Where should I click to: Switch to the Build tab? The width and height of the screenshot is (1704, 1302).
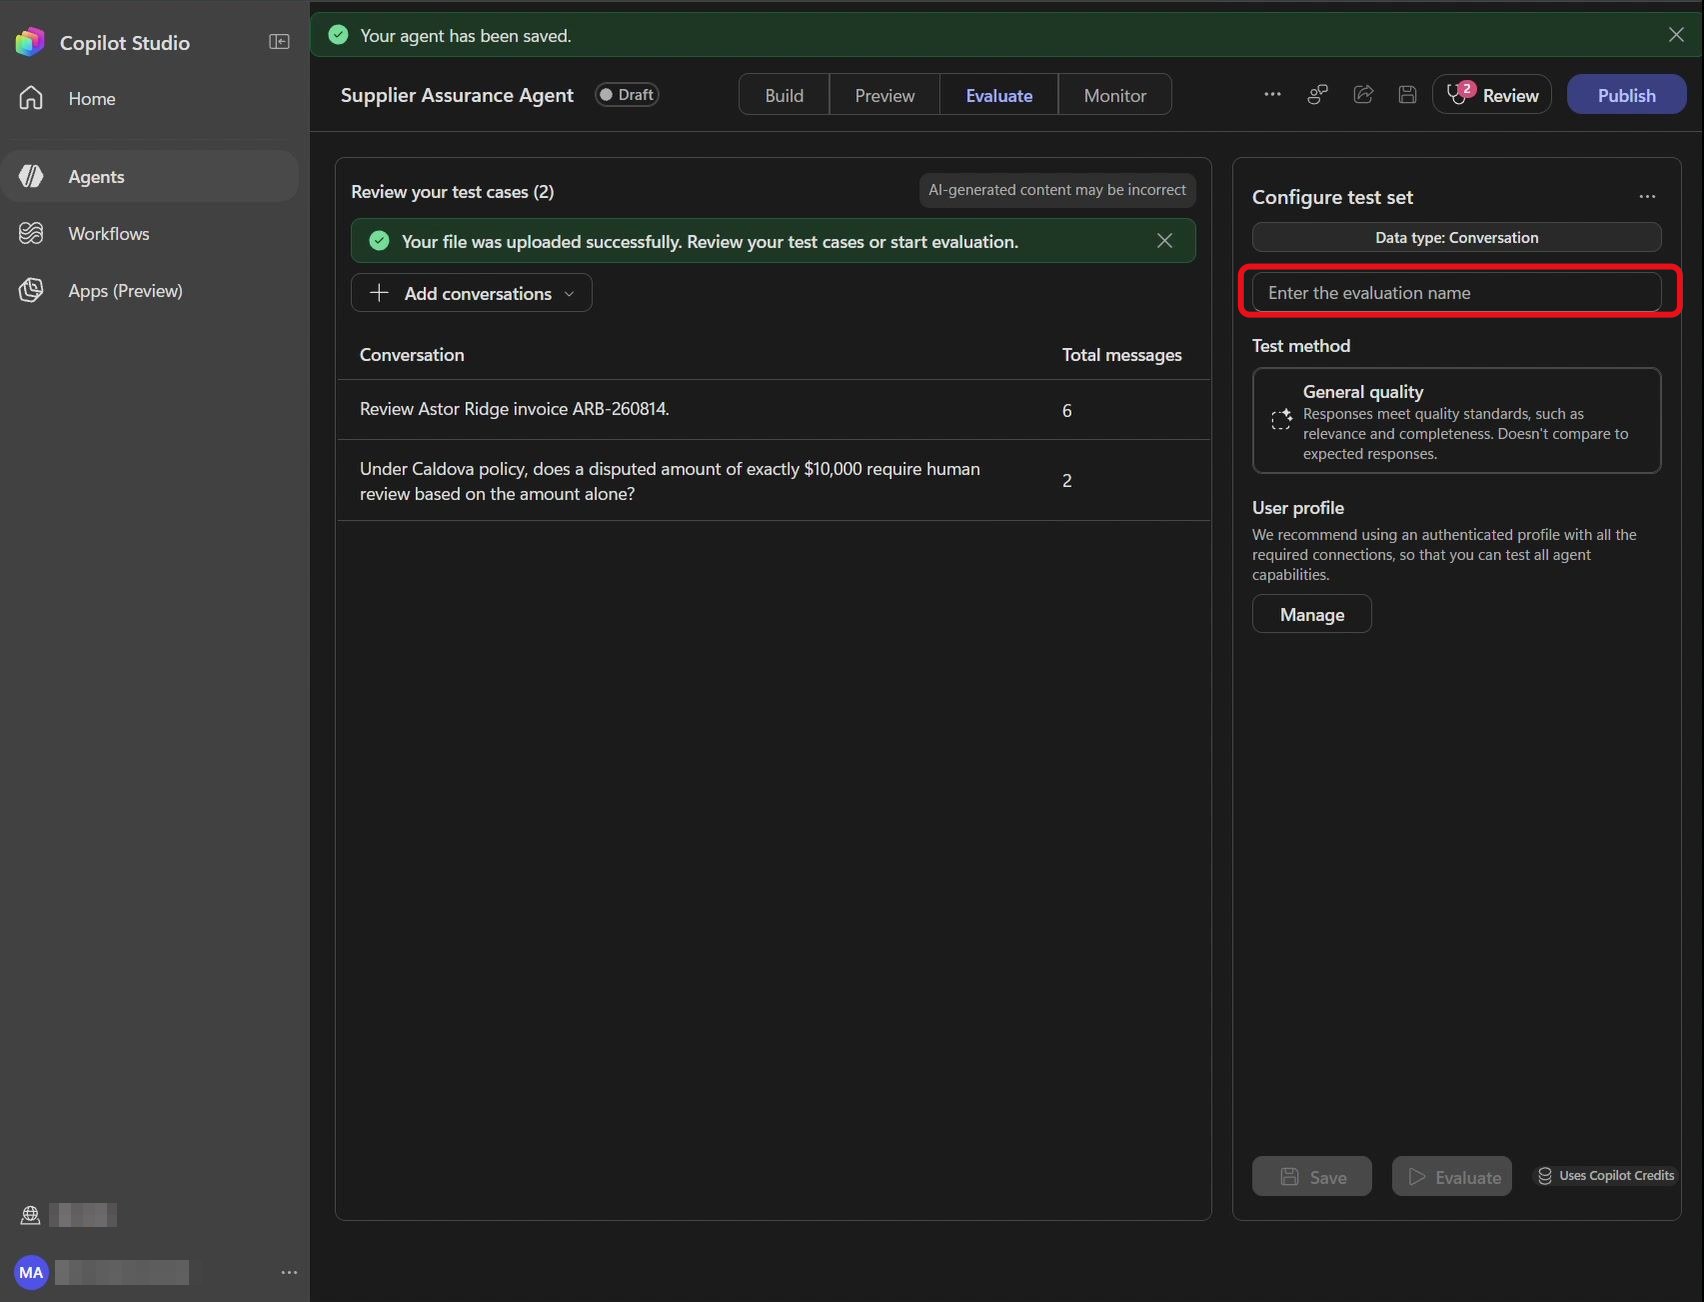[784, 95]
